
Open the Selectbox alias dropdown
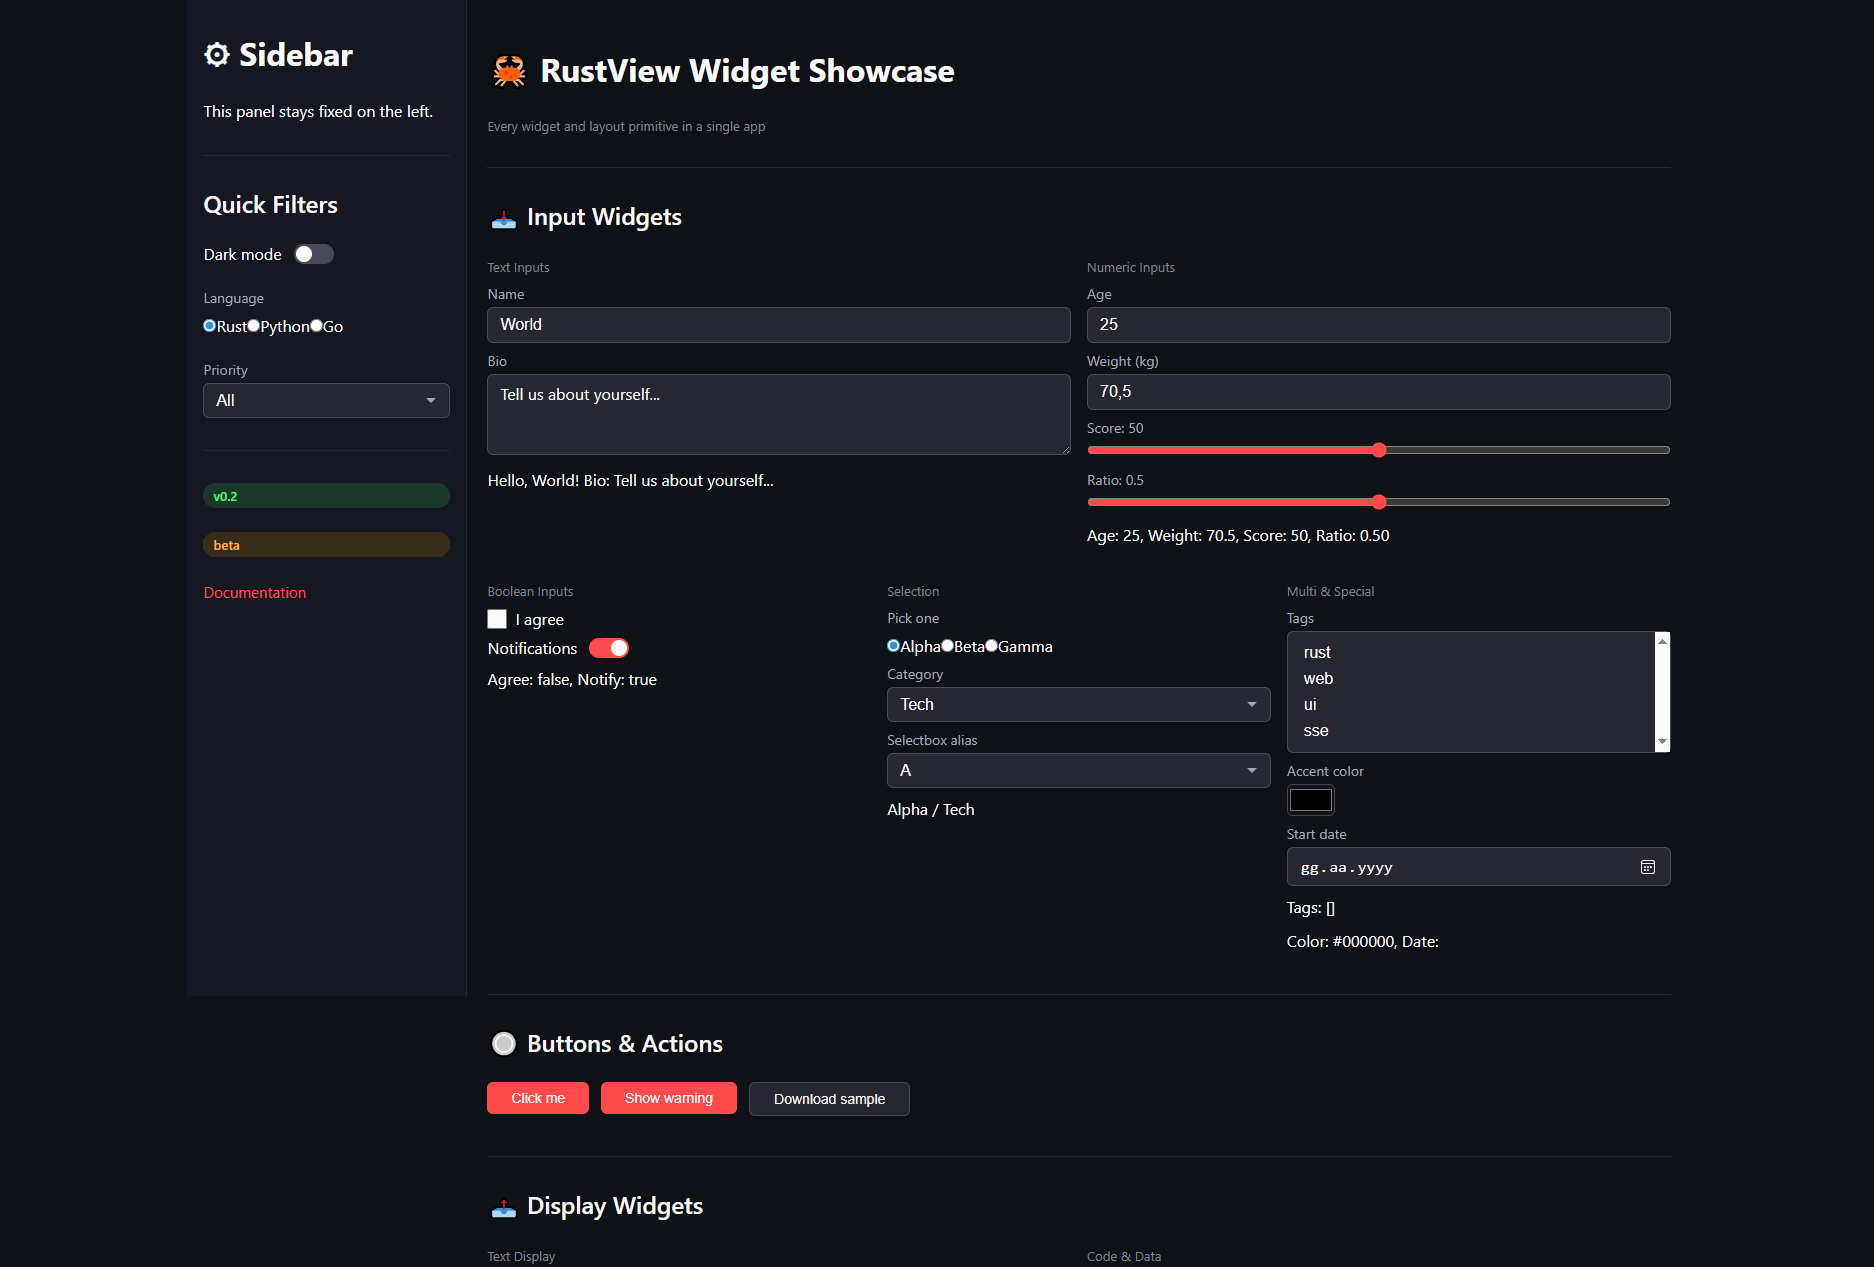(1078, 770)
